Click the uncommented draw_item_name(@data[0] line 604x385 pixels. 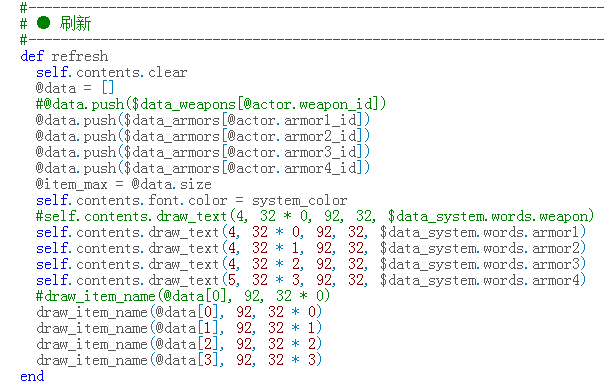[x=179, y=312]
